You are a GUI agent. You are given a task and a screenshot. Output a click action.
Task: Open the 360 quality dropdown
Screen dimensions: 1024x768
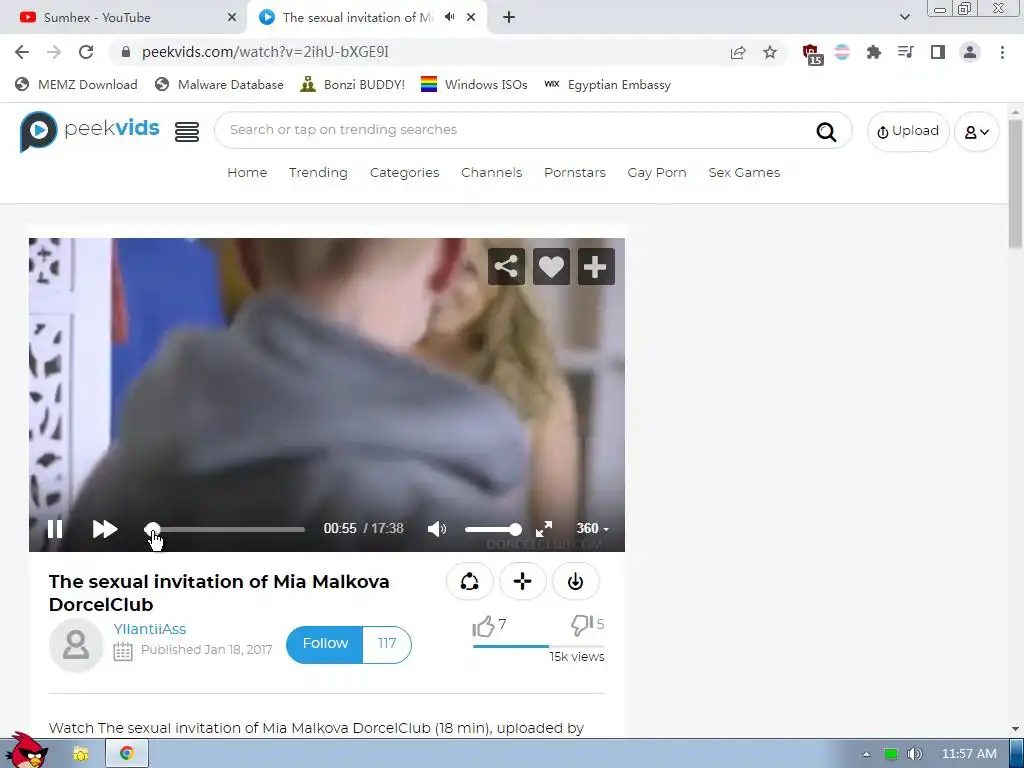tap(592, 528)
